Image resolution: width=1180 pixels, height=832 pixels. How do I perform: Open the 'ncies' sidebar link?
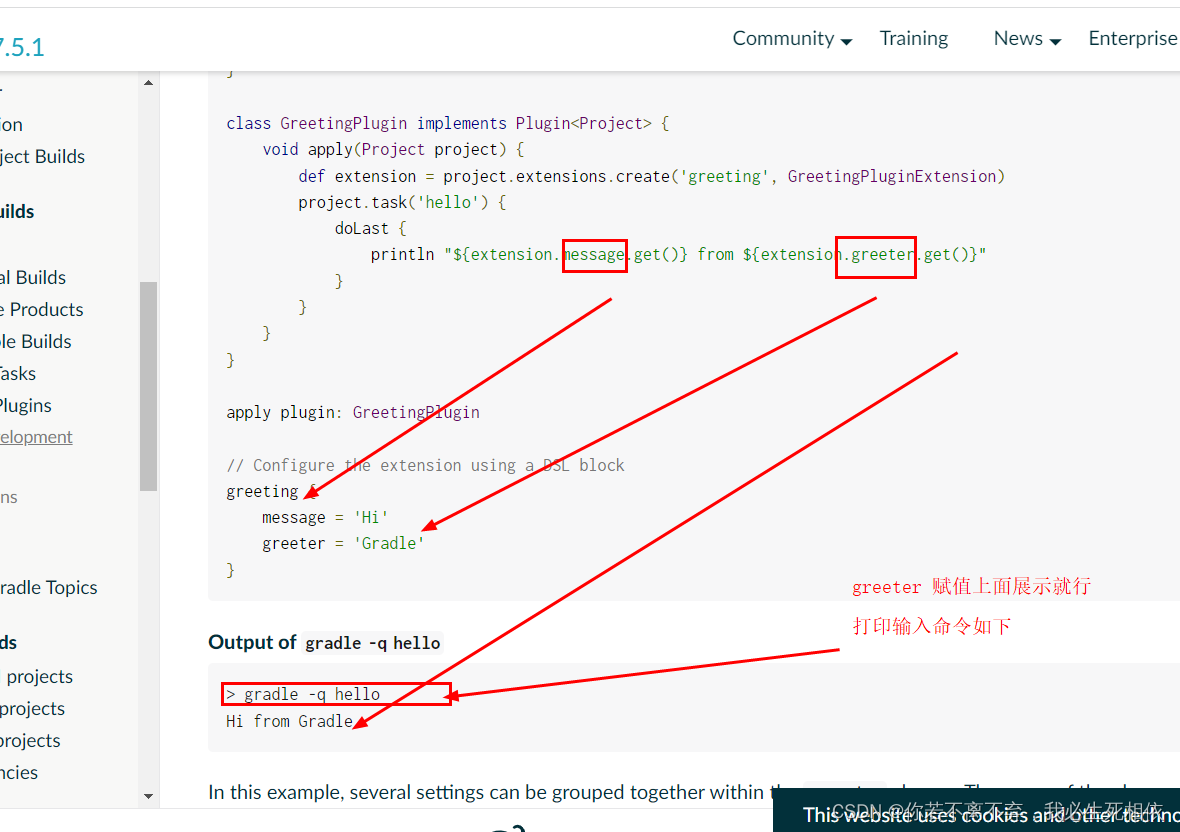tap(19, 773)
